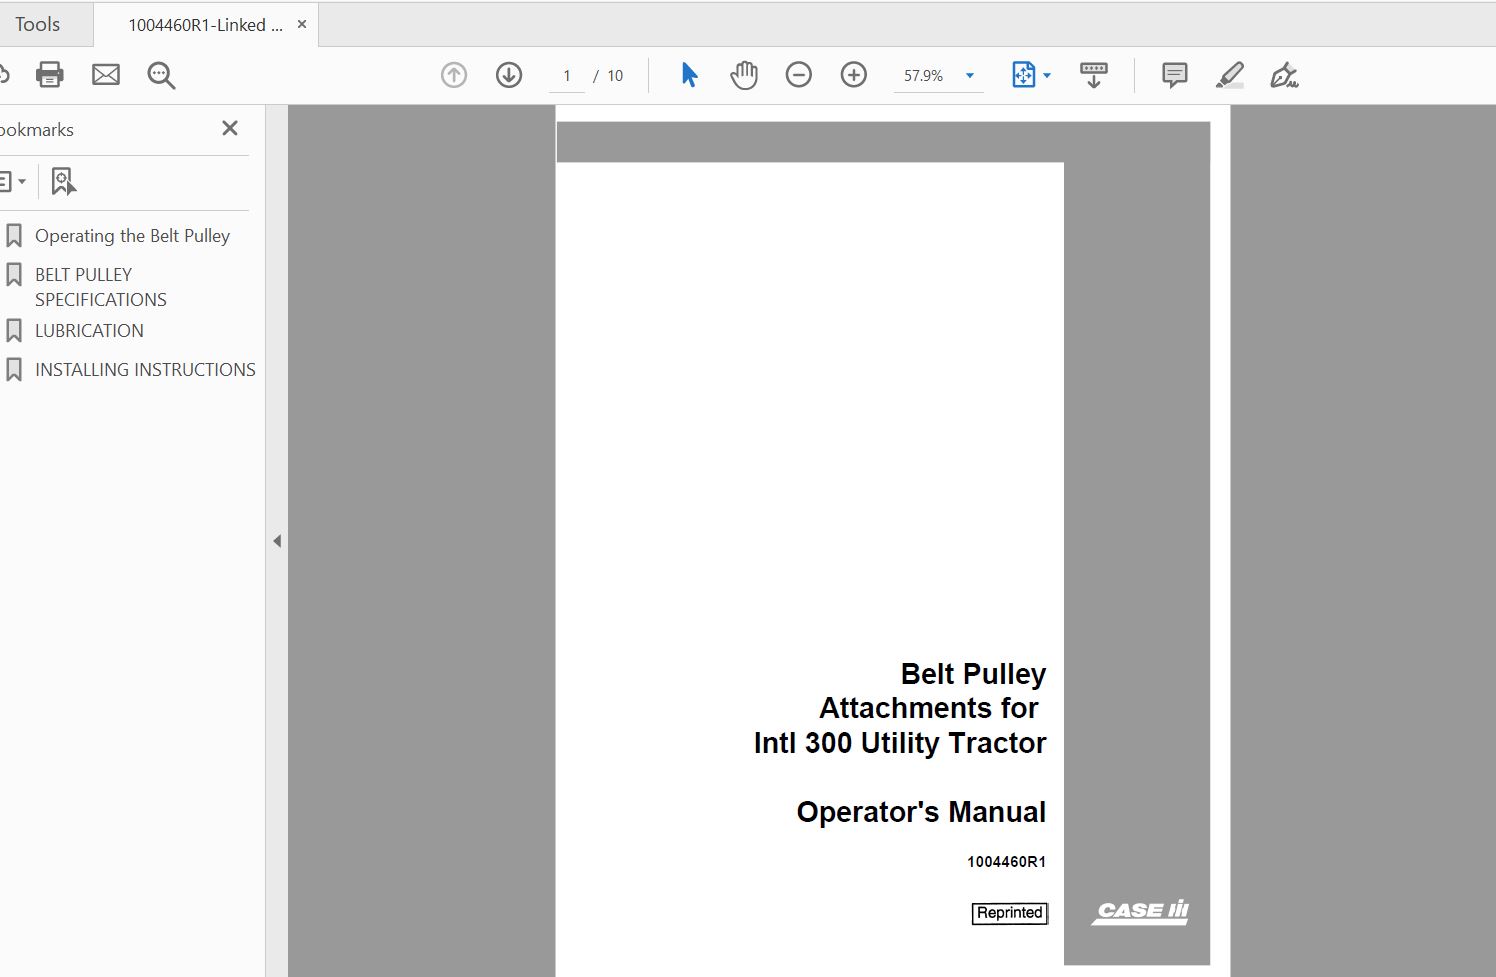Print the document with the printer icon
The height and width of the screenshot is (977, 1496).
click(49, 75)
